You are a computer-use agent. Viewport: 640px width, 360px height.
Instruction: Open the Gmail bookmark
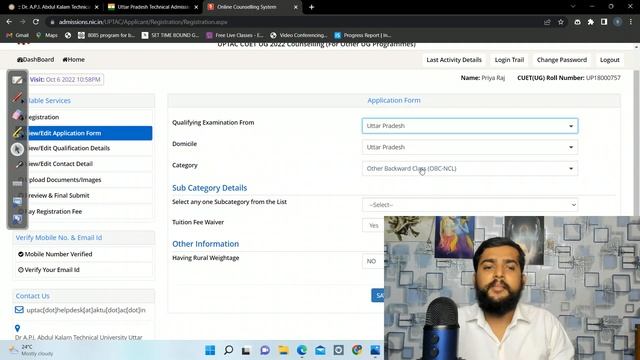pos(18,36)
